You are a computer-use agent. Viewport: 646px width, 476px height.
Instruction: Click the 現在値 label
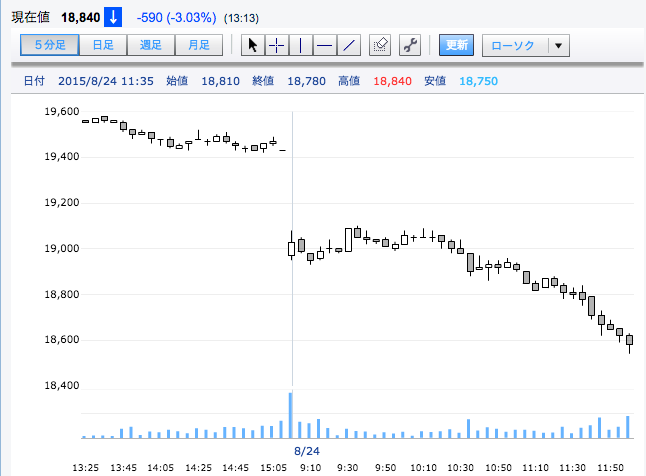pos(31,17)
